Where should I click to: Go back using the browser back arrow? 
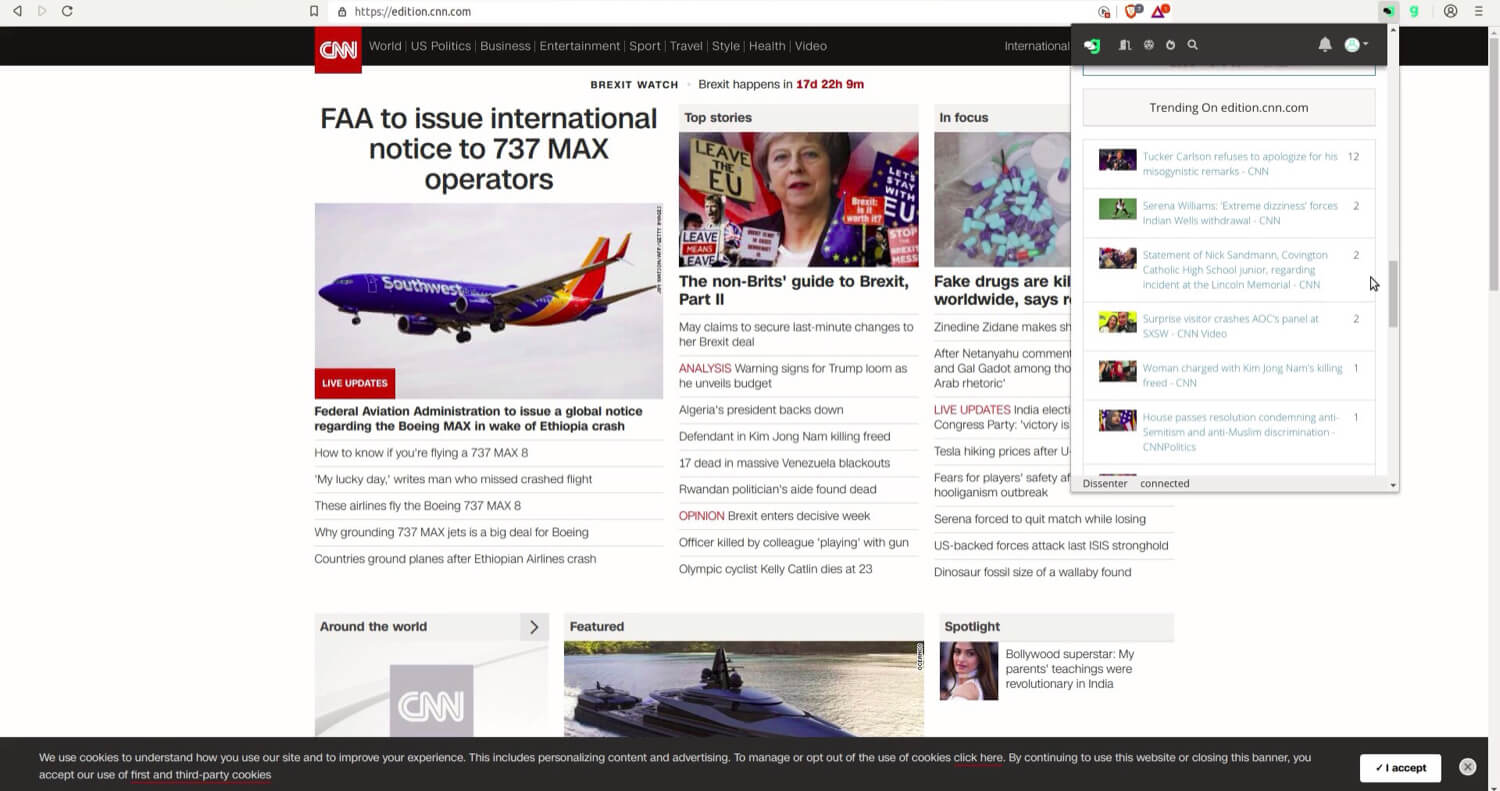(17, 11)
